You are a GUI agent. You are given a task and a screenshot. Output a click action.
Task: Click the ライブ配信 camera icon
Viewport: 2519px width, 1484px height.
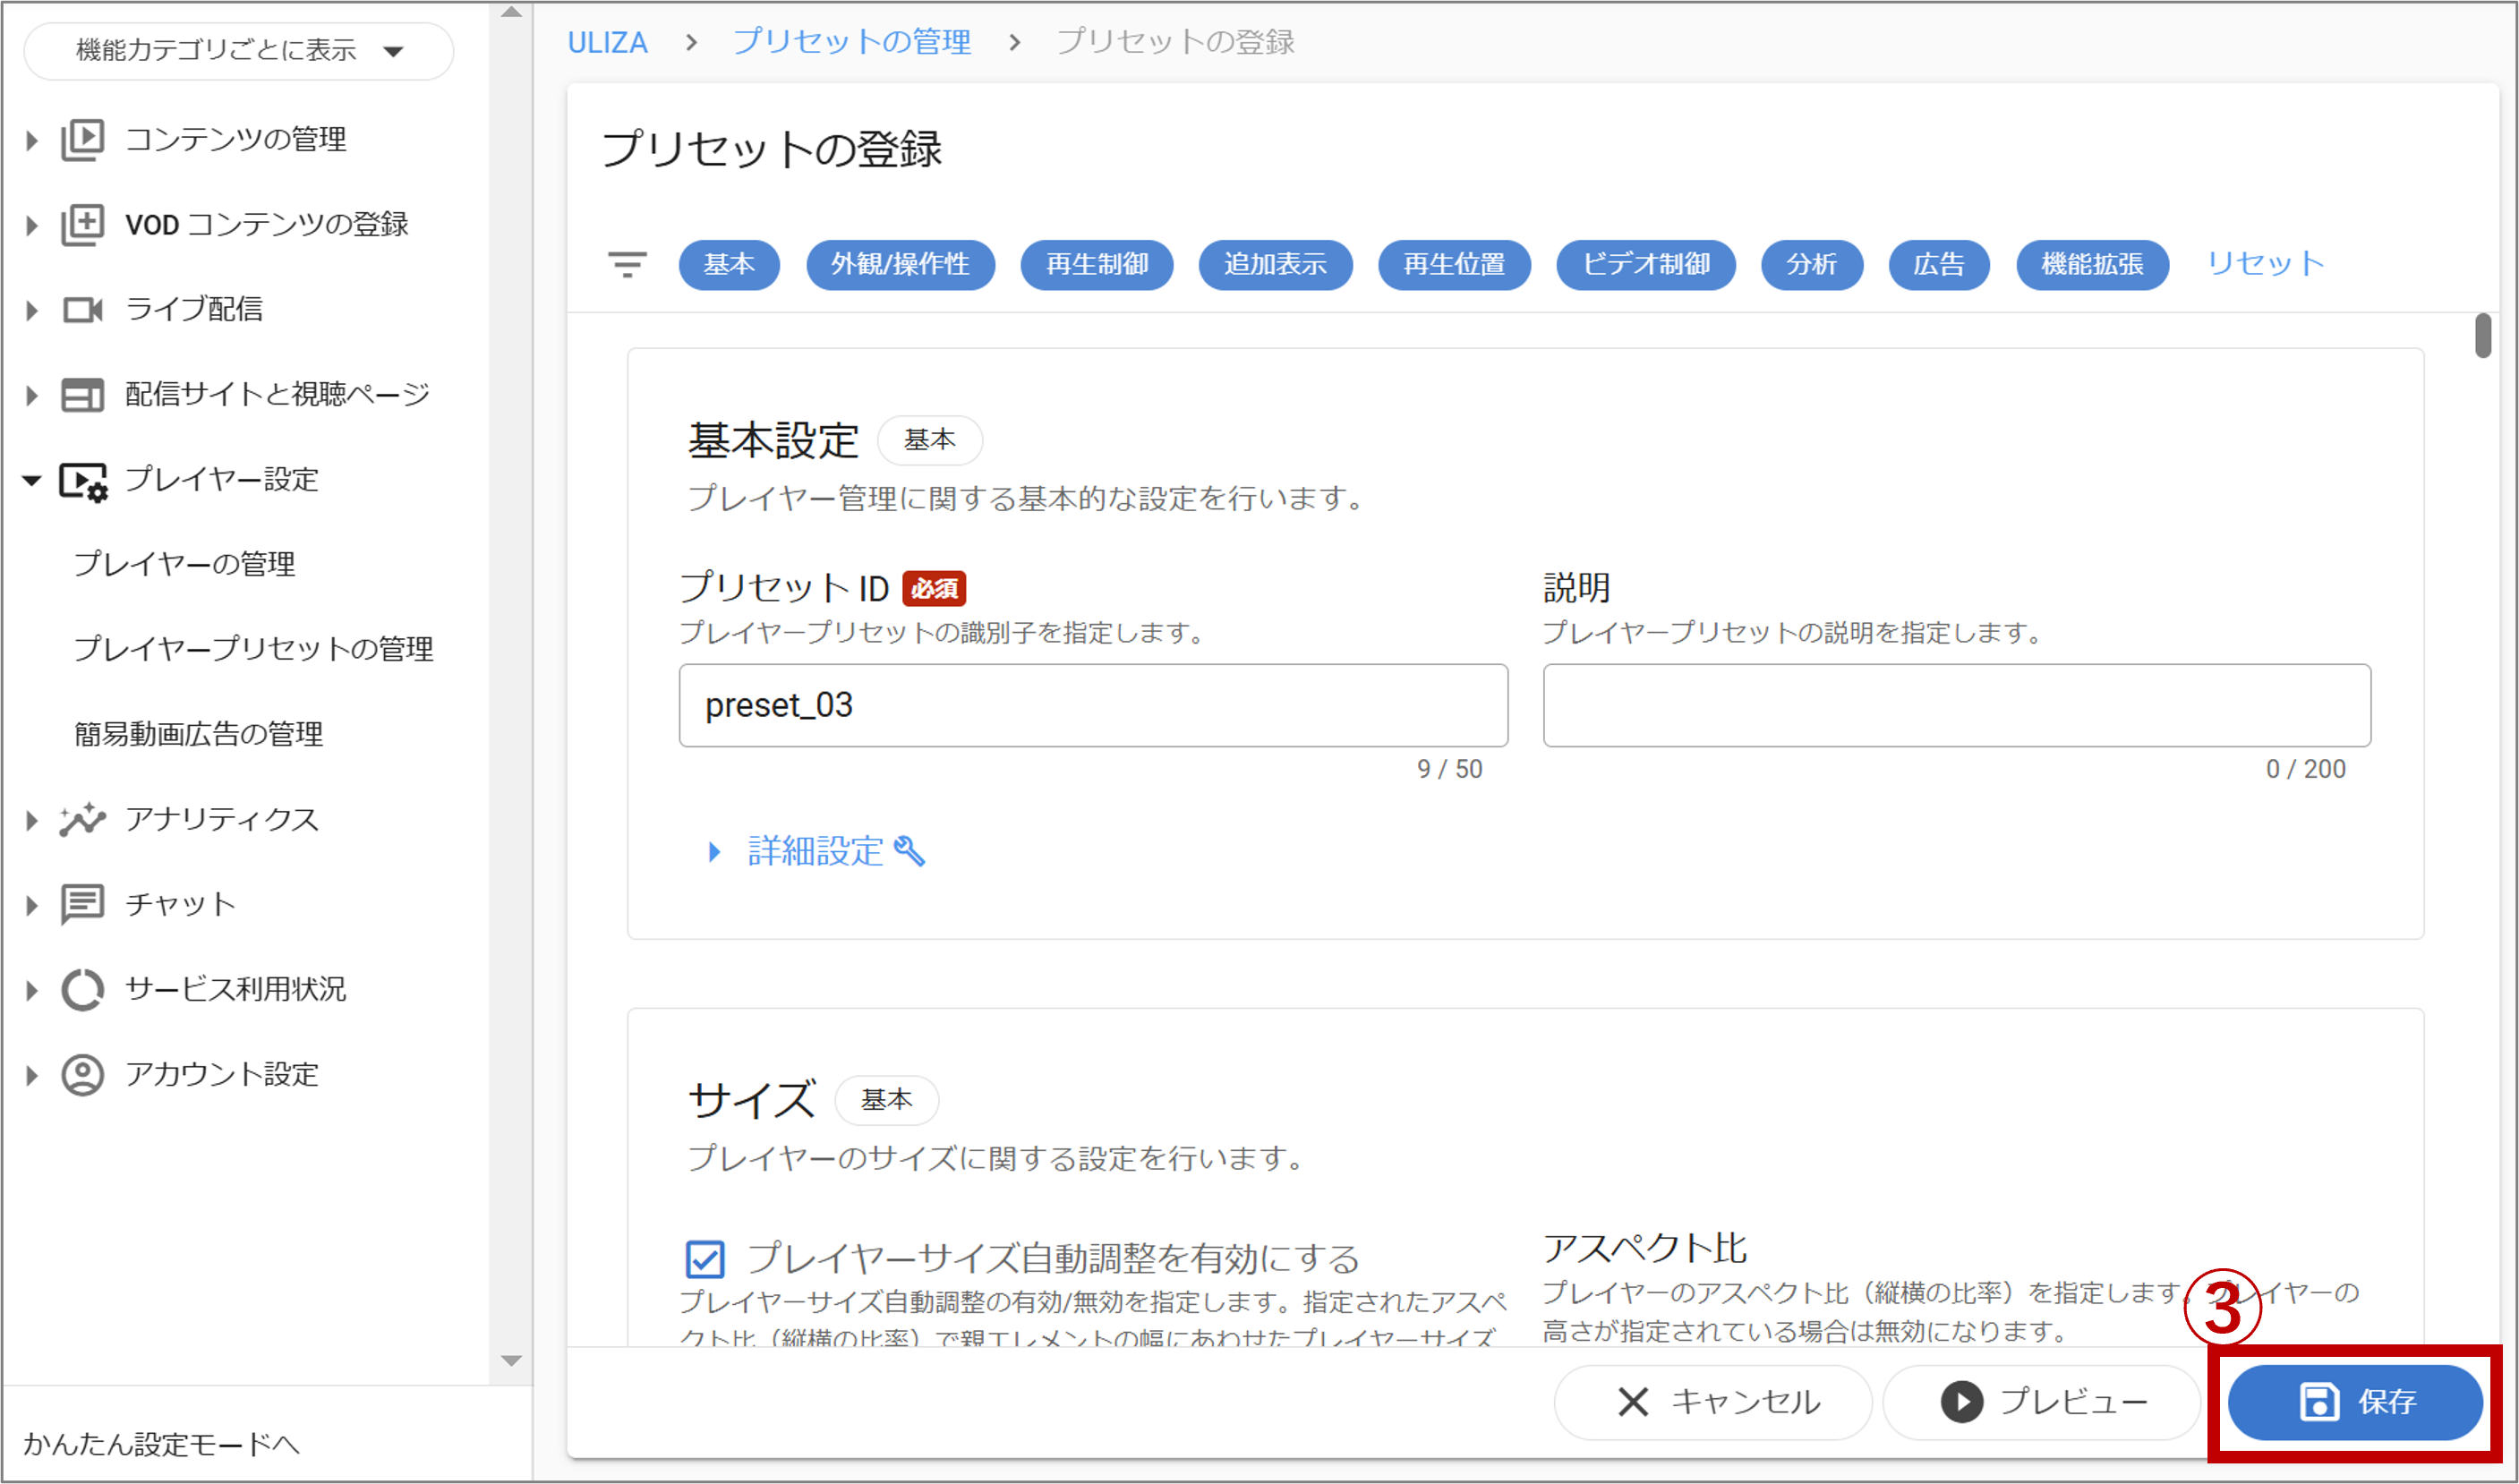82,310
